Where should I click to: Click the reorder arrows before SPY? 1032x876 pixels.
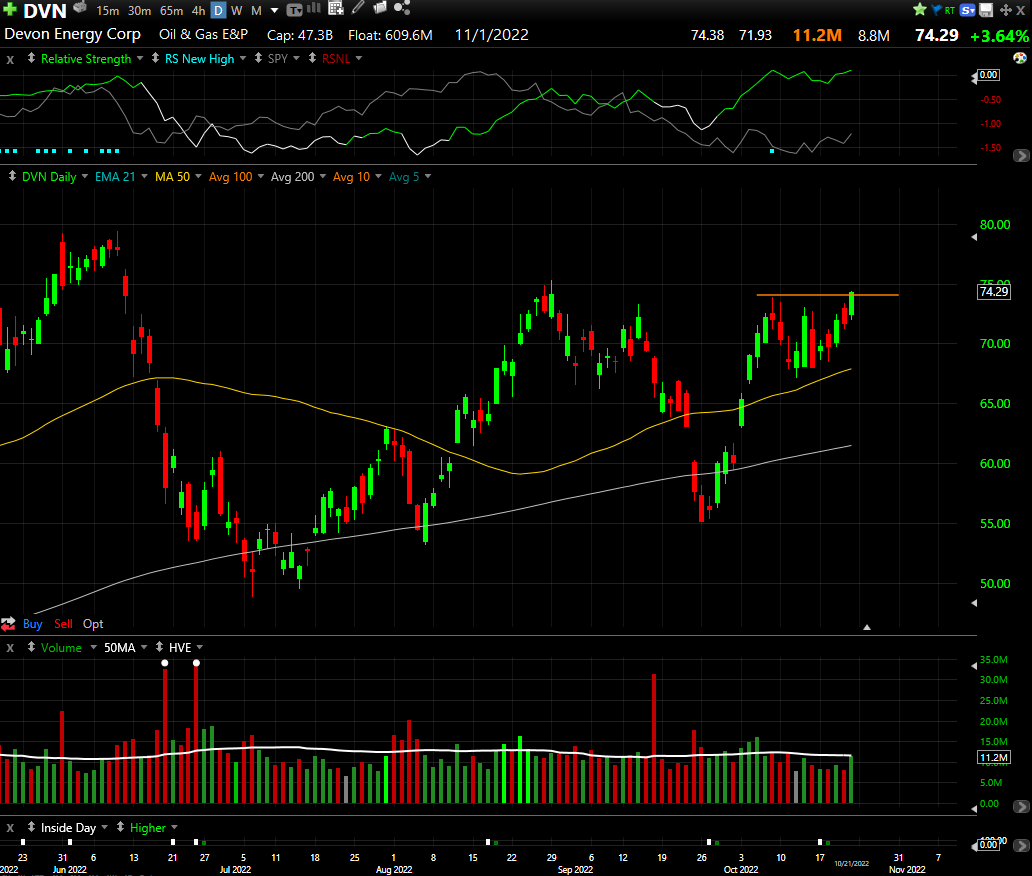(258, 58)
